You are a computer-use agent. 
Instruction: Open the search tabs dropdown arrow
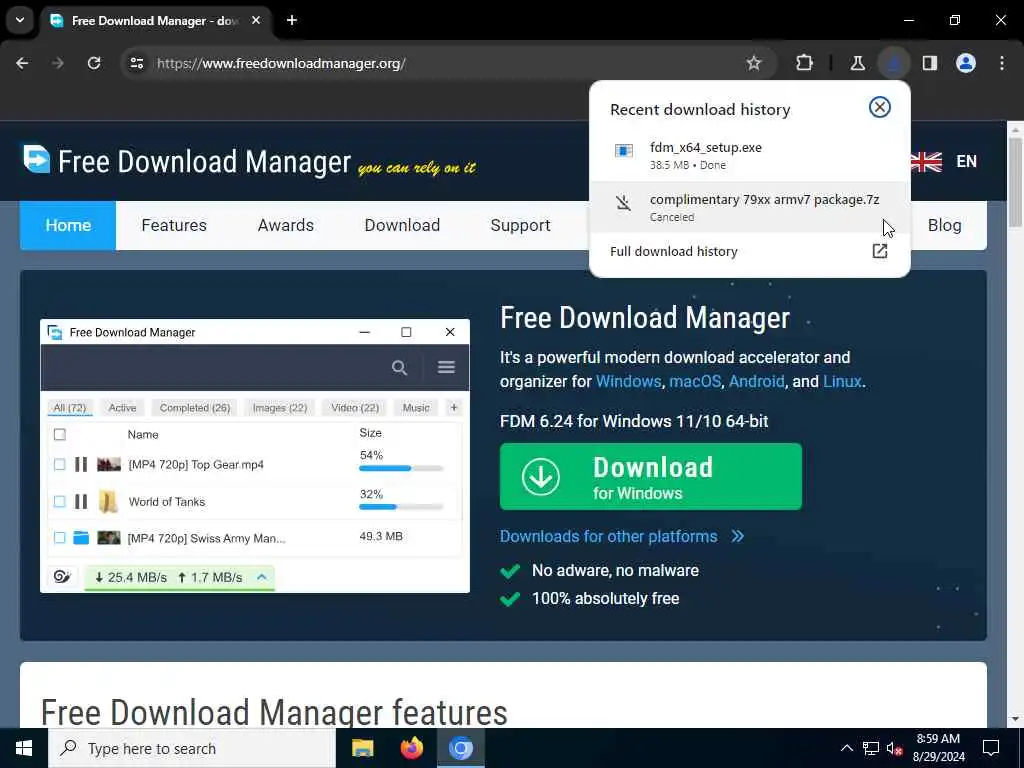point(20,20)
